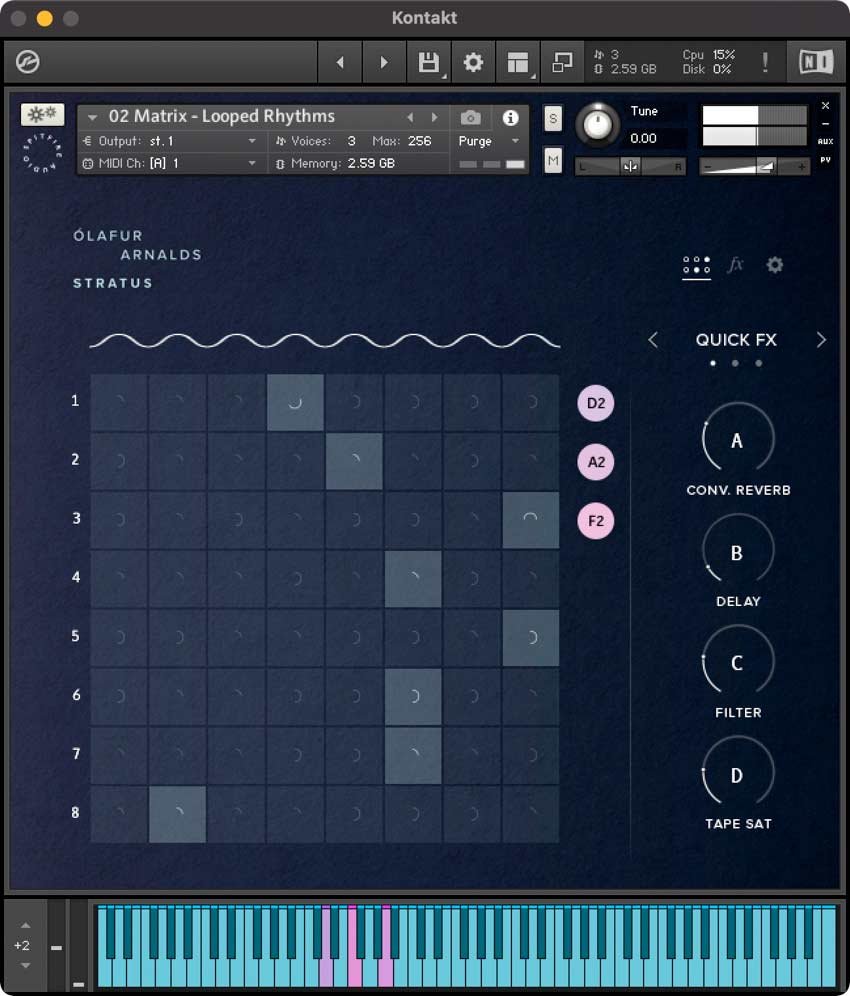Minimize instrument header with minus button
This screenshot has height=996, width=850.
pyautogui.click(x=825, y=124)
